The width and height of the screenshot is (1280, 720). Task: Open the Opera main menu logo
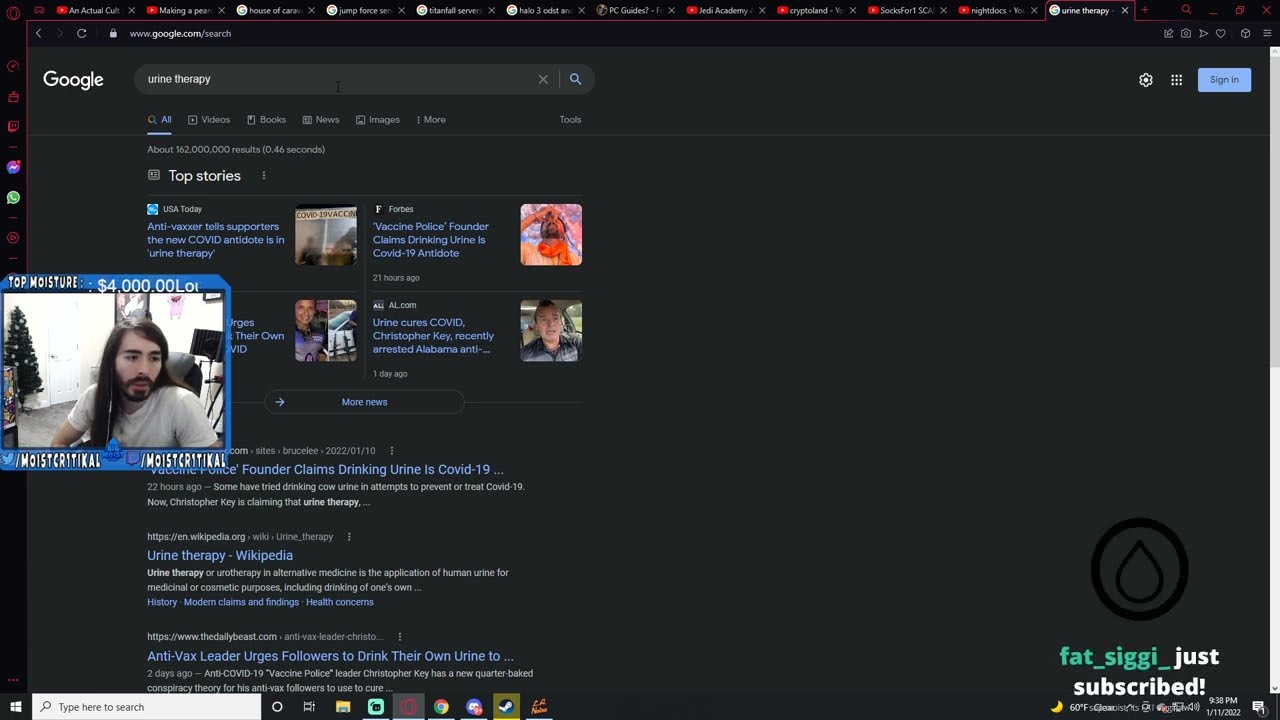(13, 12)
